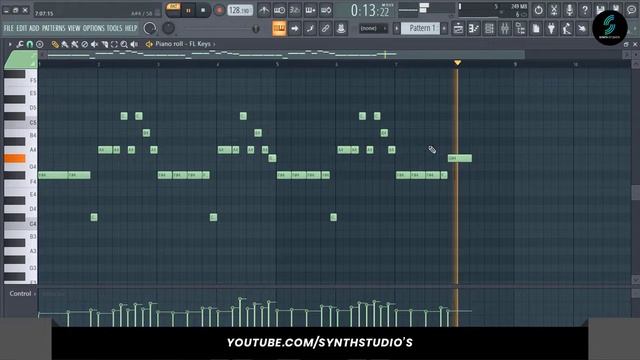Toggle the metronome
The width and height of the screenshot is (640, 360).
[264, 10]
